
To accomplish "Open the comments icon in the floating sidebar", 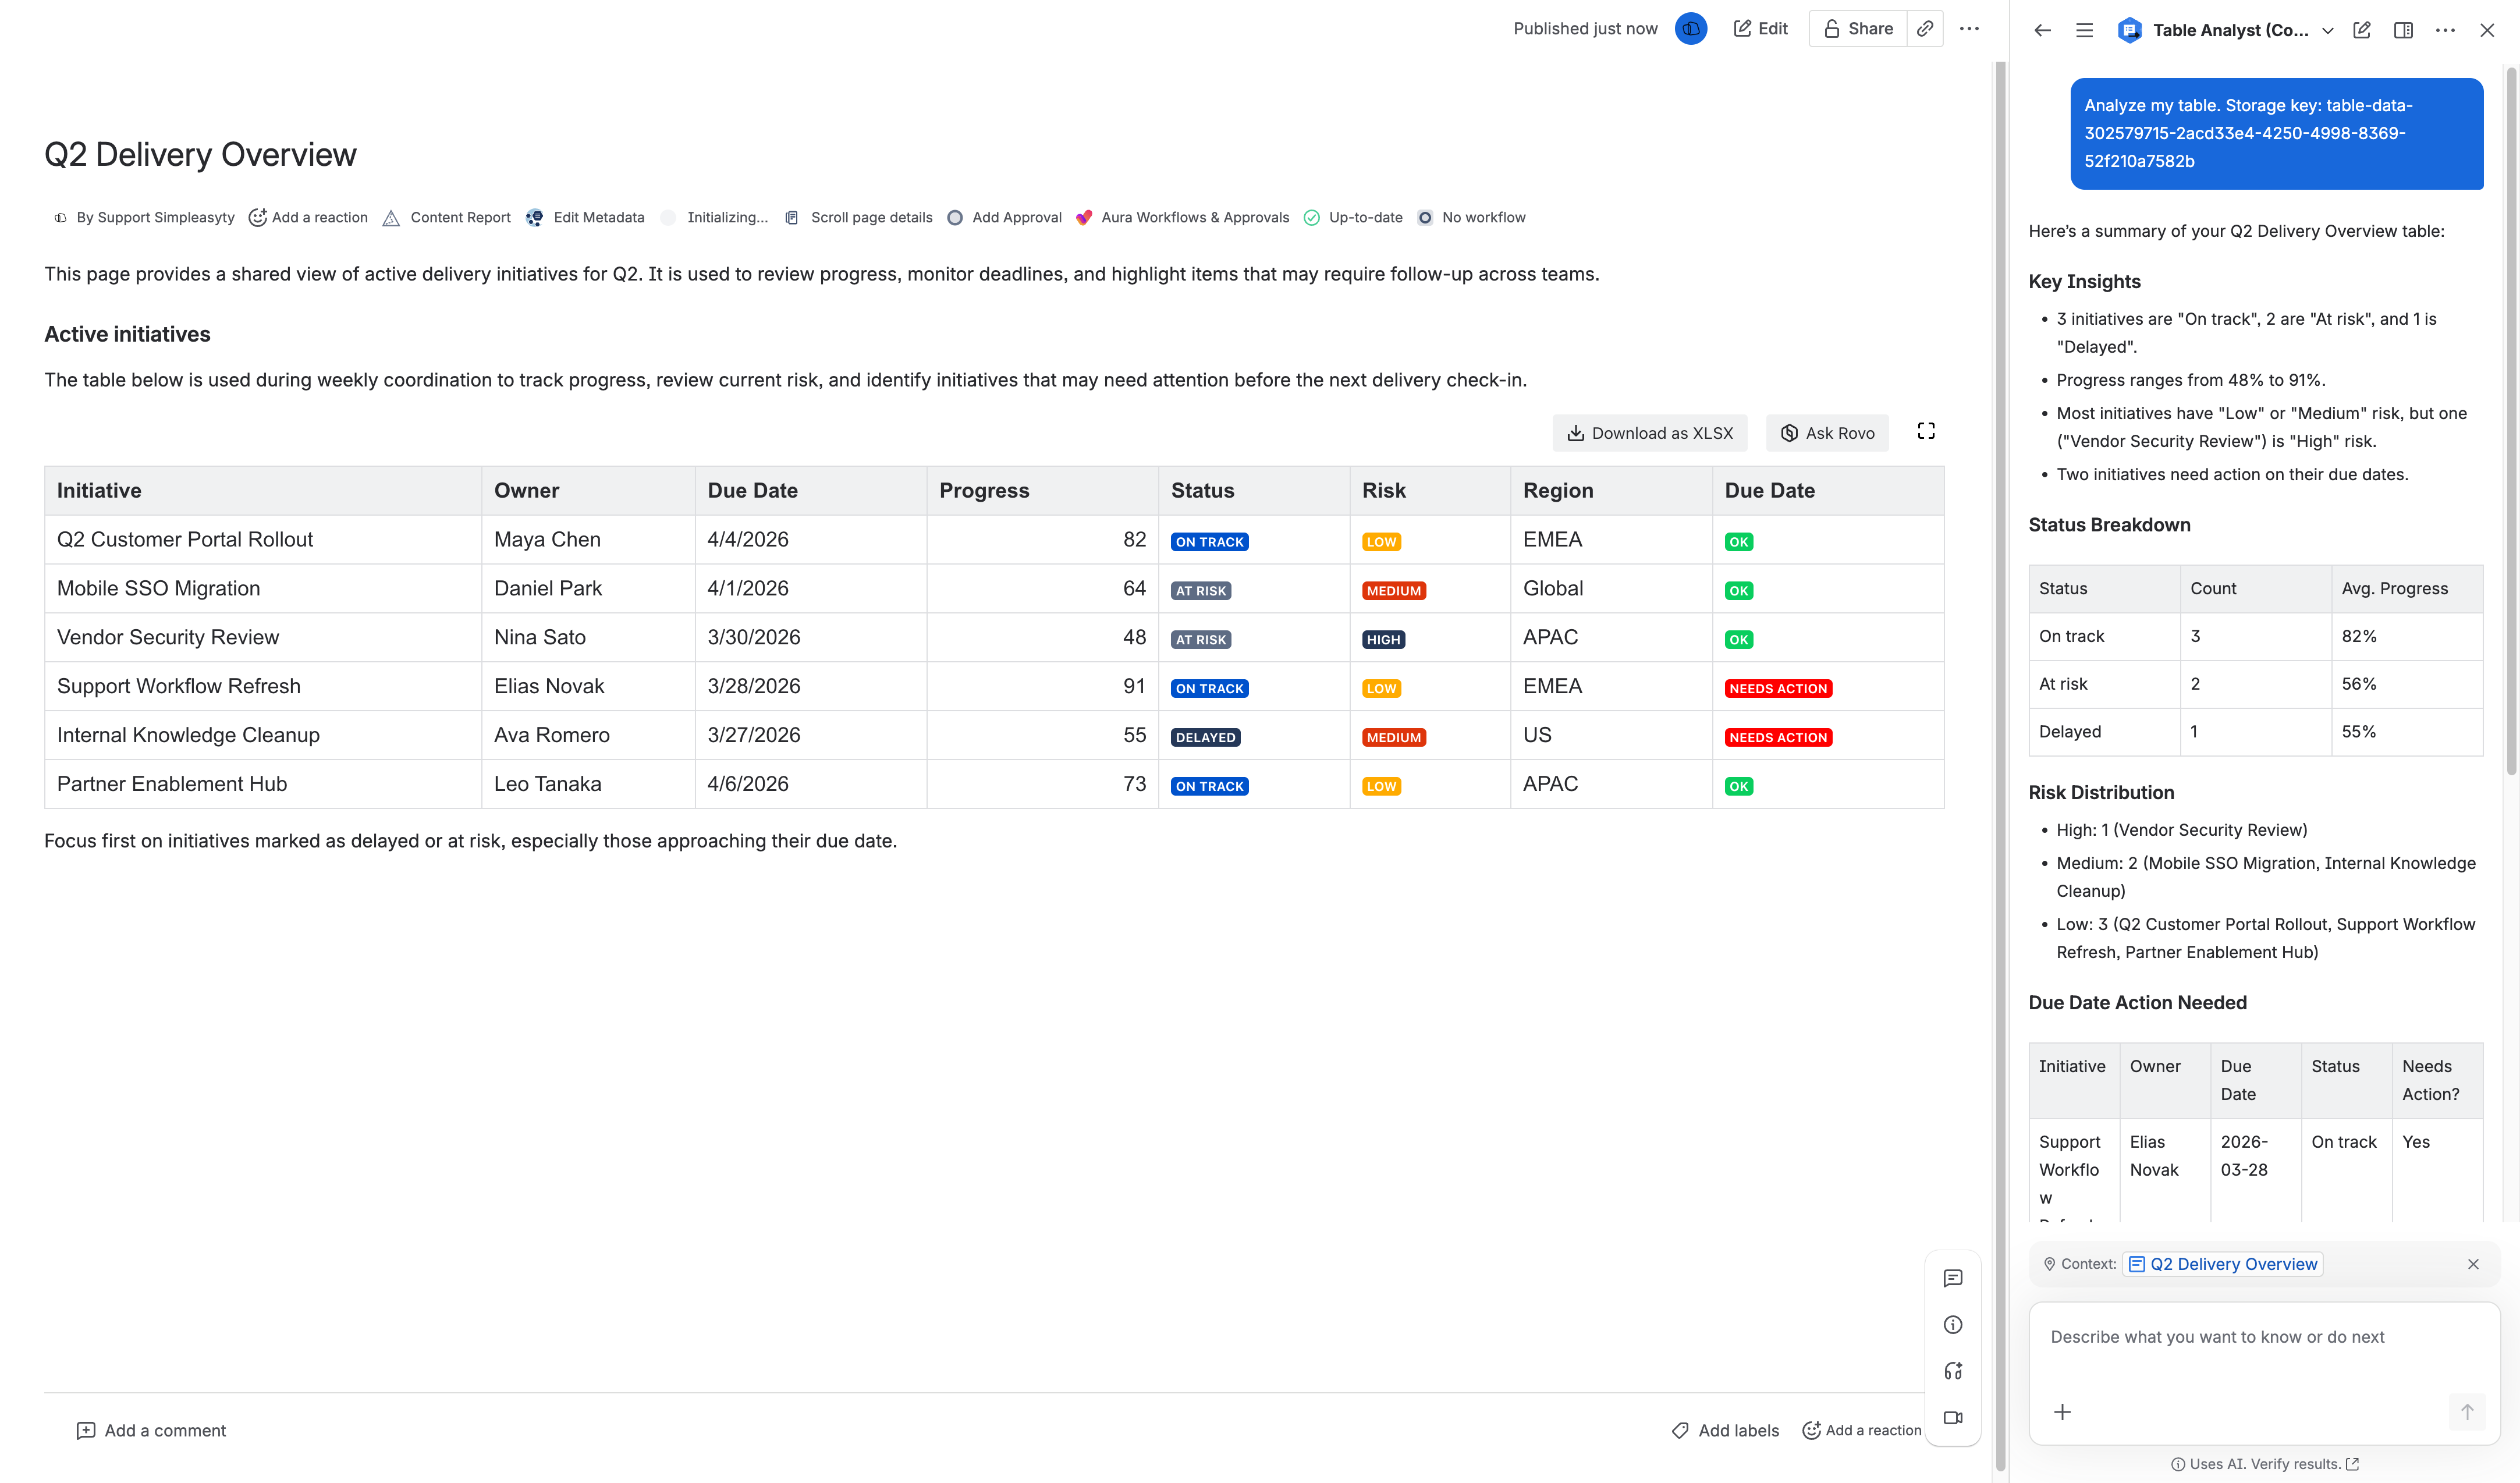I will point(1954,1277).
